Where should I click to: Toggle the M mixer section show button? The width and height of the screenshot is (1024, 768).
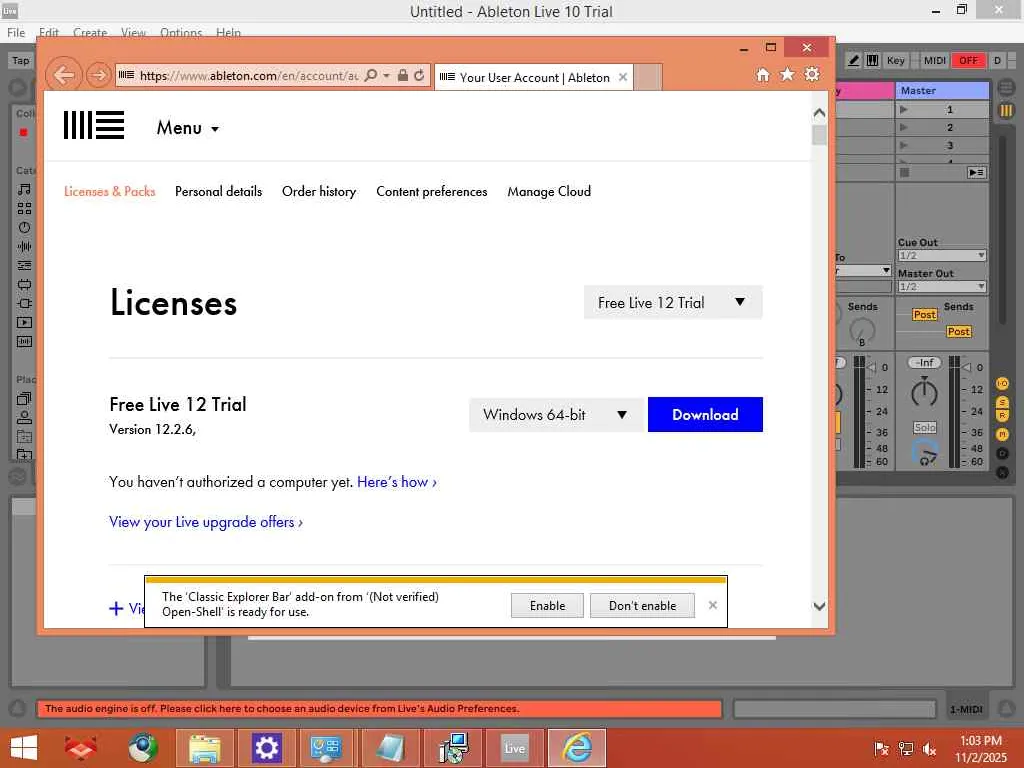[x=1002, y=434]
